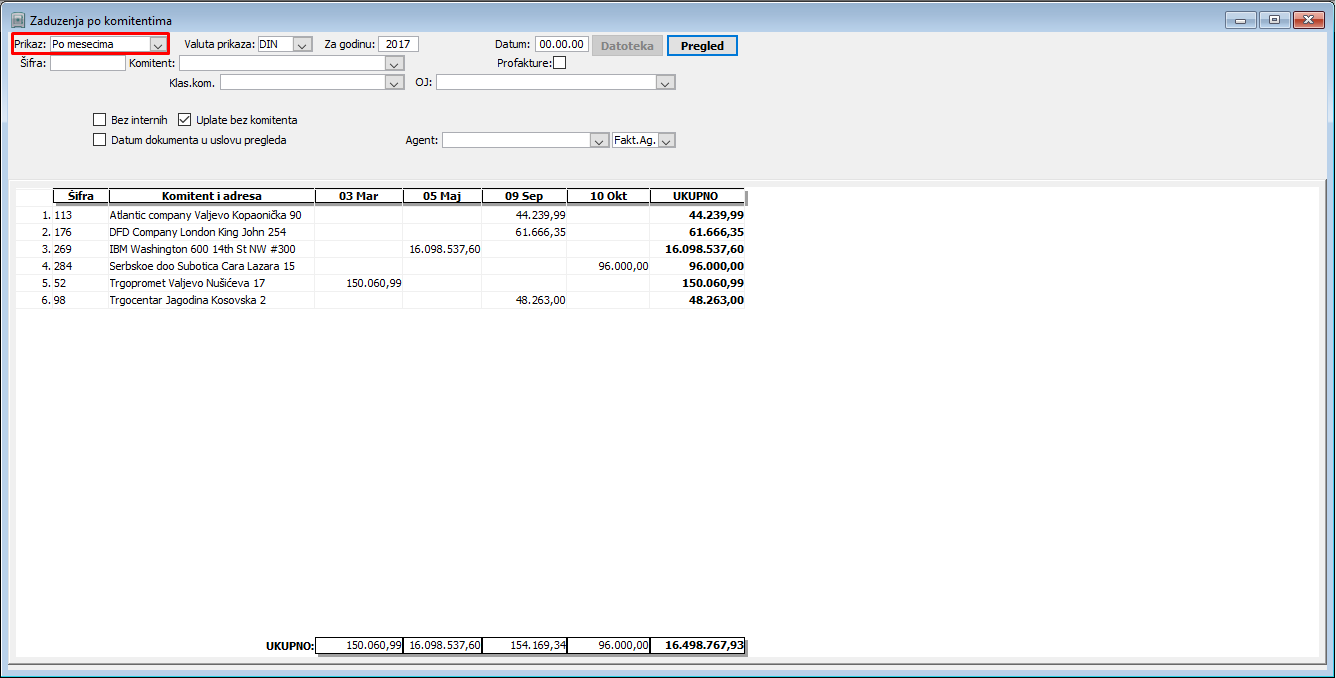1336x678 pixels.
Task: Enable Datum dokumenta u uslovu pregleda
Action: coord(99,140)
